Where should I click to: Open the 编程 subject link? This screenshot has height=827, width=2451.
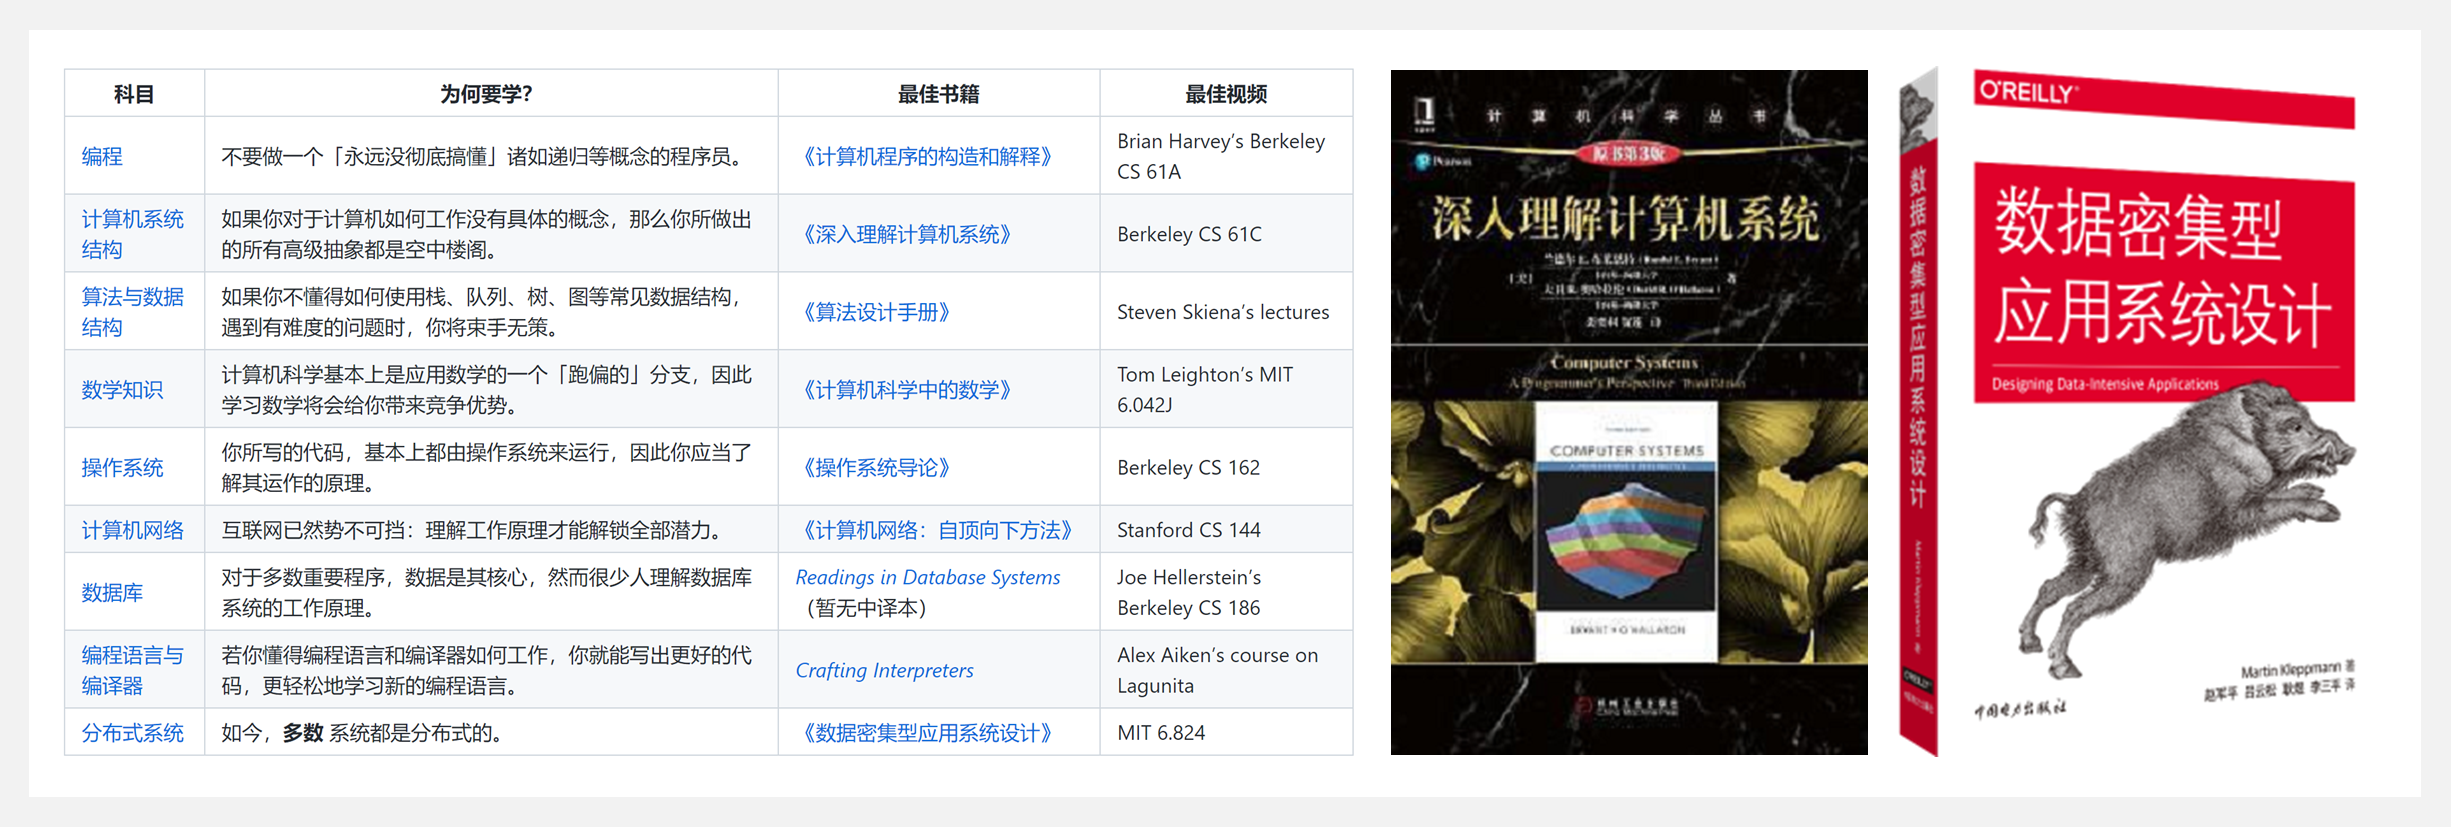[x=102, y=156]
